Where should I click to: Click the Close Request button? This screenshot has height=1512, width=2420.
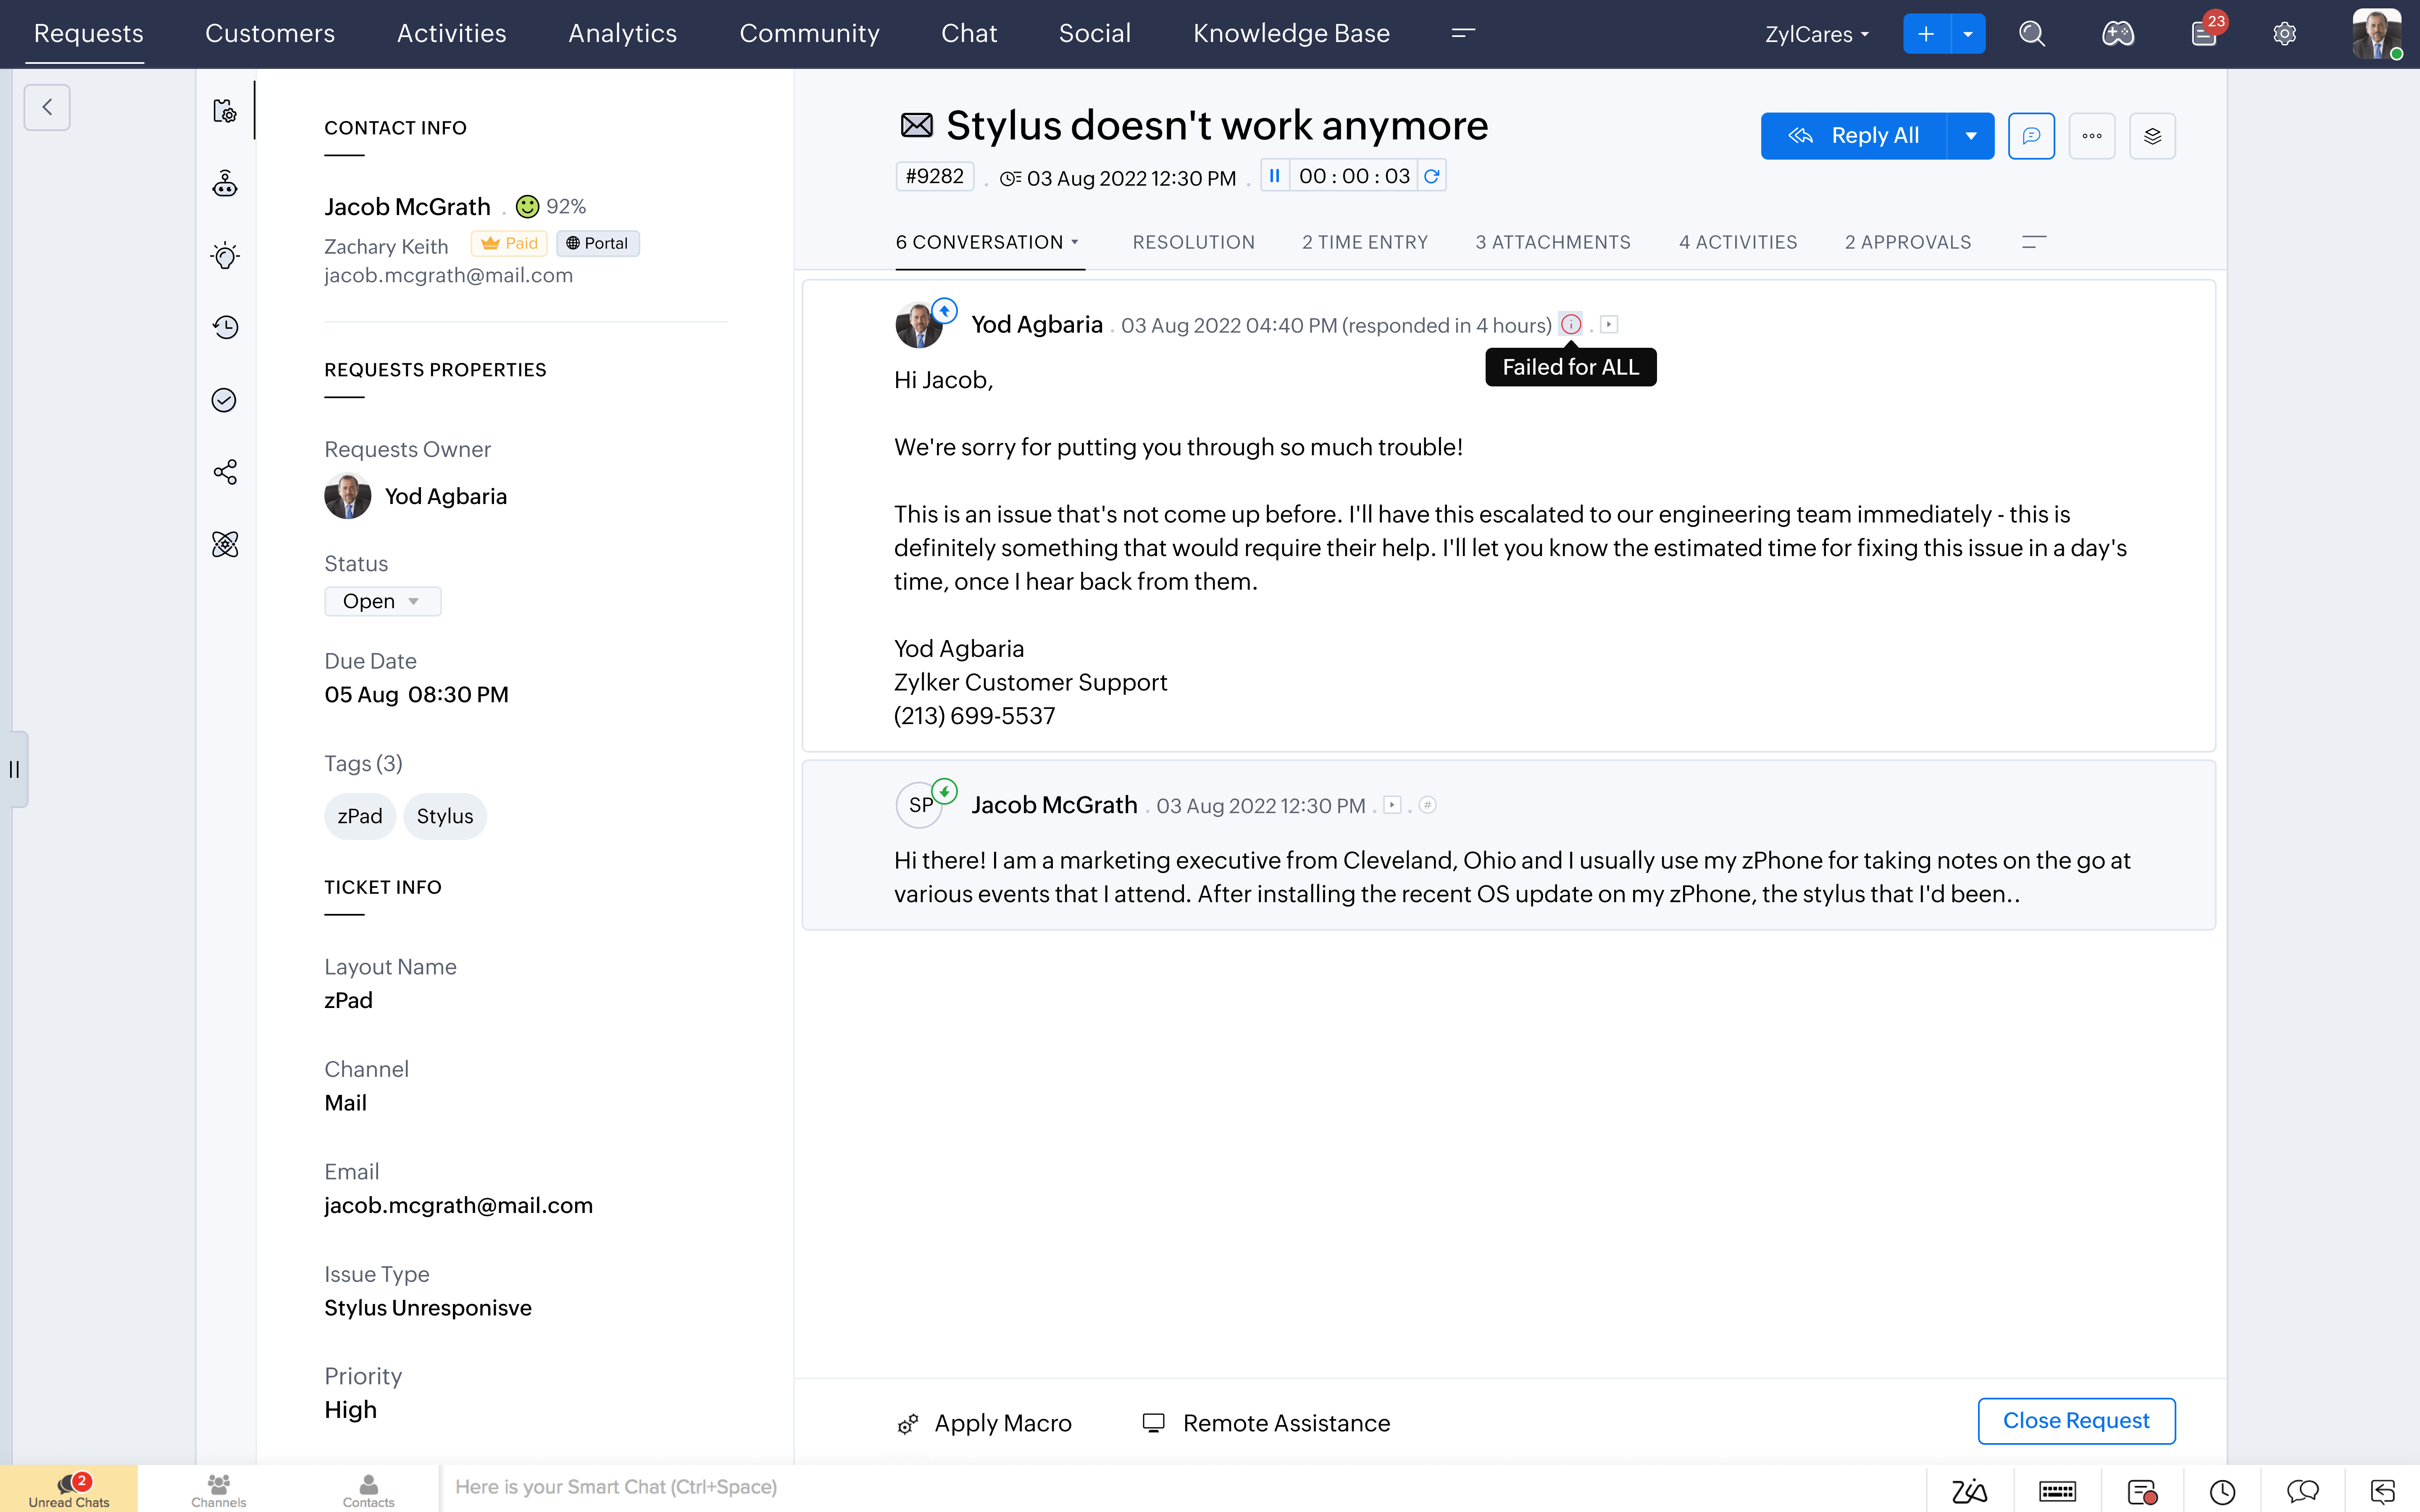coord(2075,1420)
